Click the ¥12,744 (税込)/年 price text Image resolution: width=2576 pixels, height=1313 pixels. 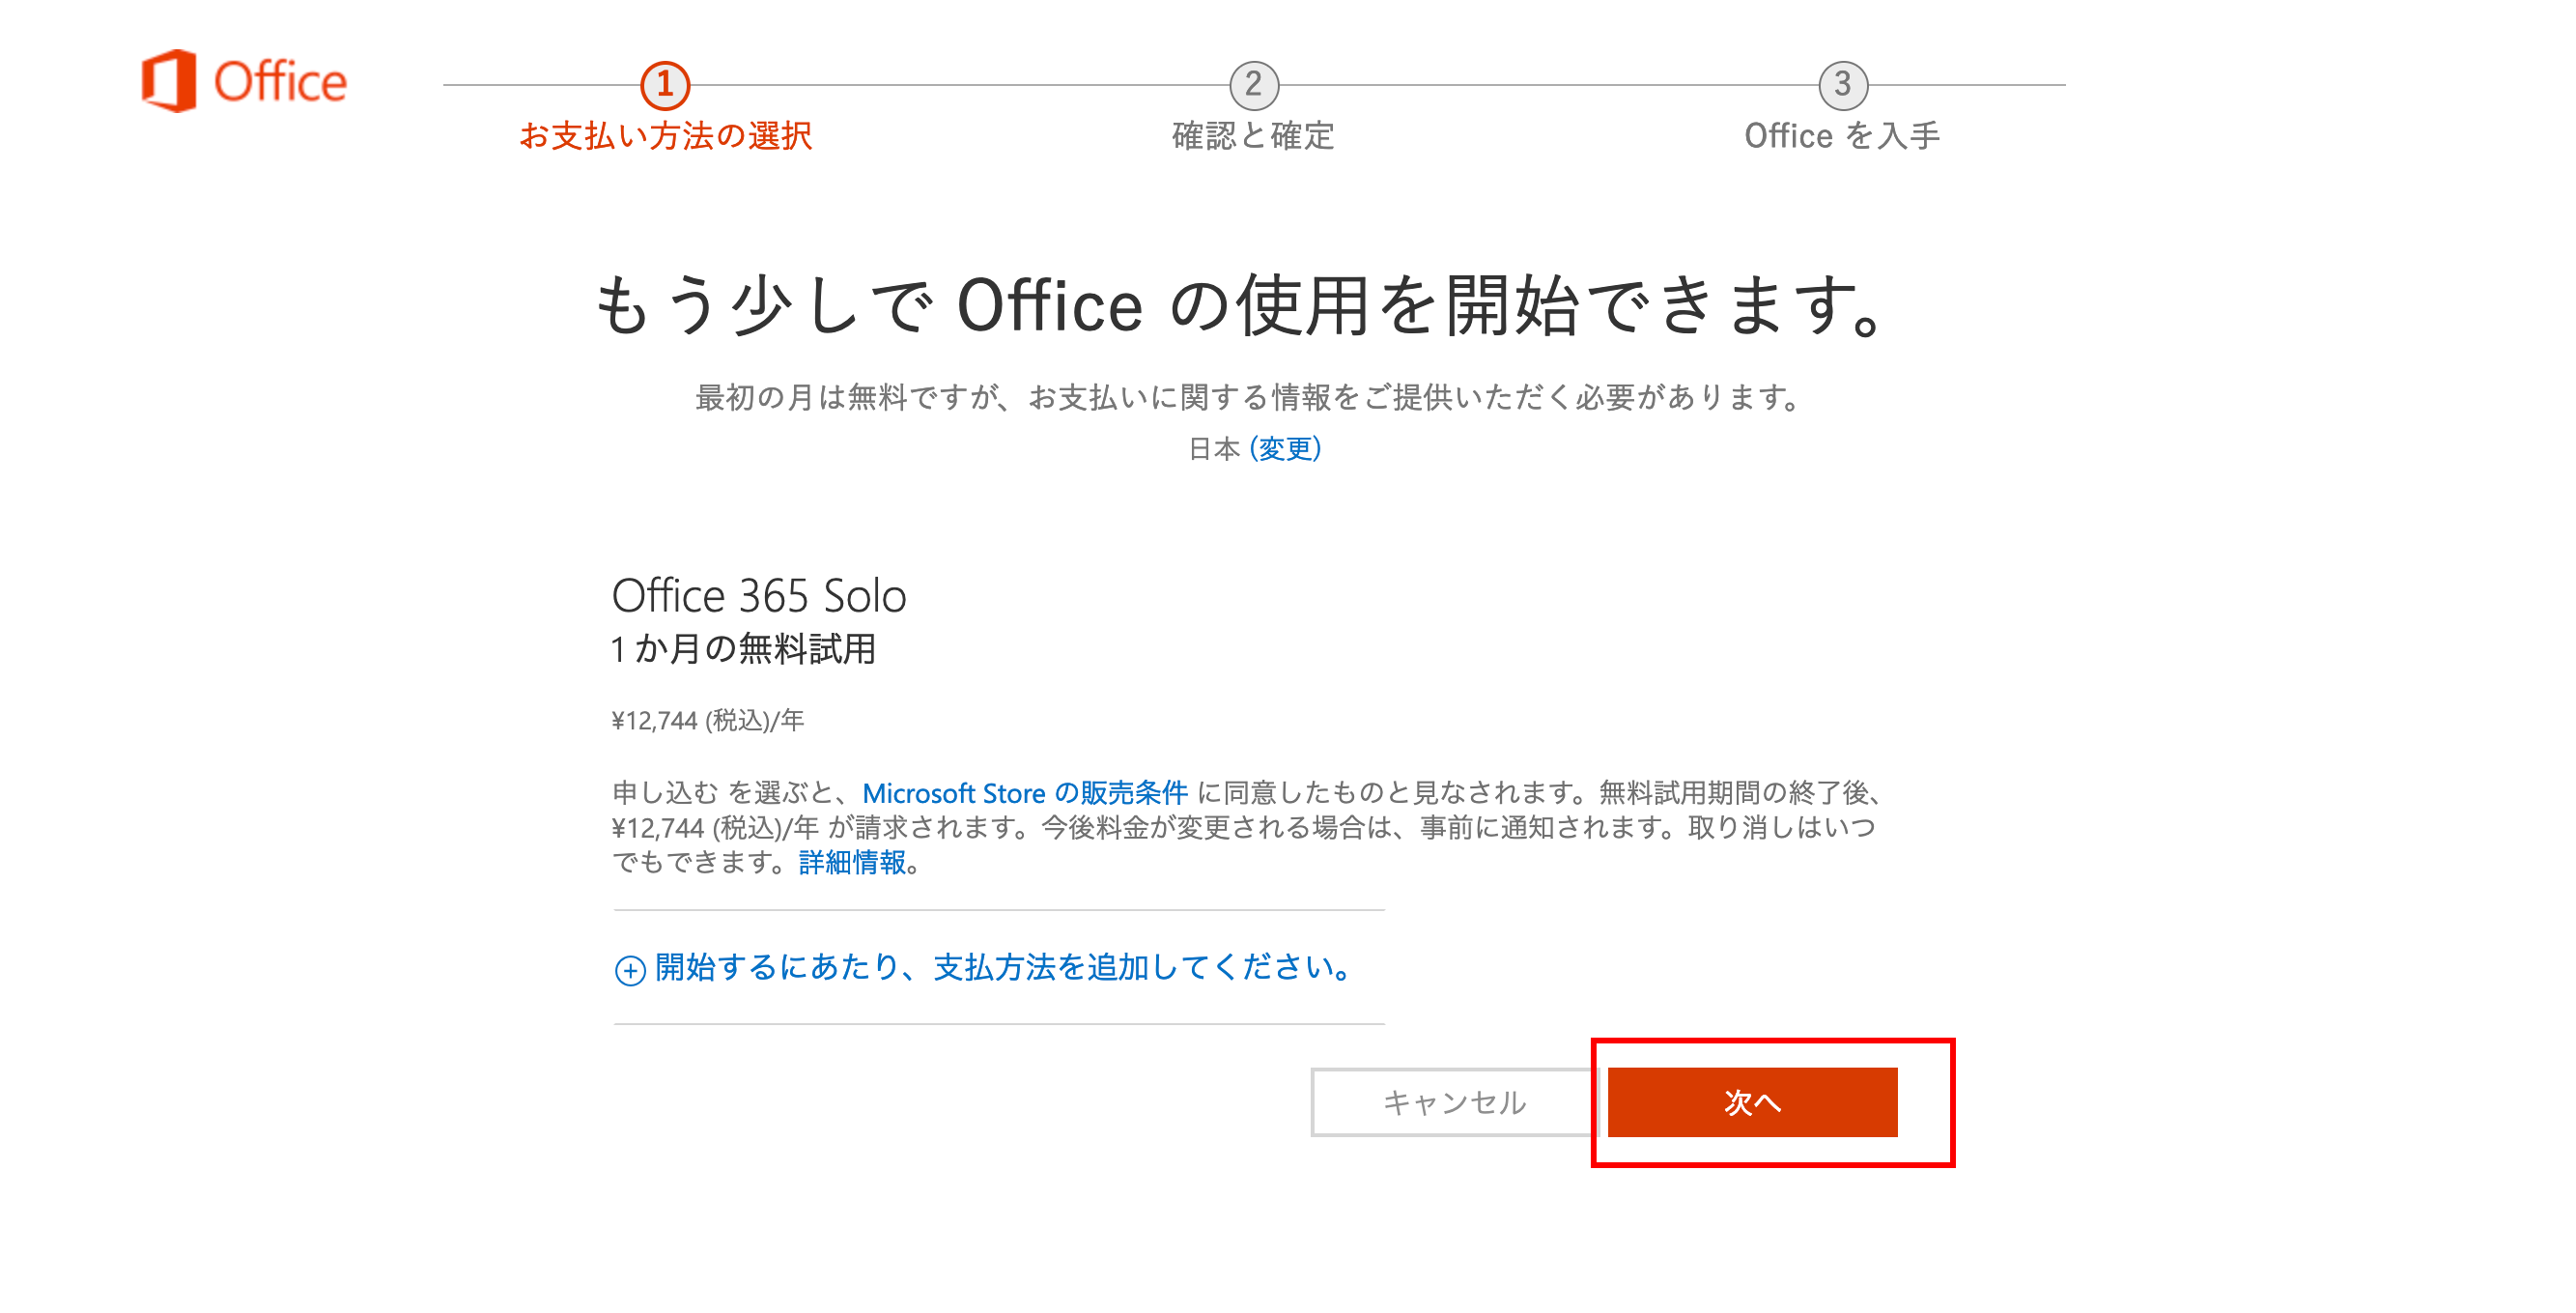[708, 720]
